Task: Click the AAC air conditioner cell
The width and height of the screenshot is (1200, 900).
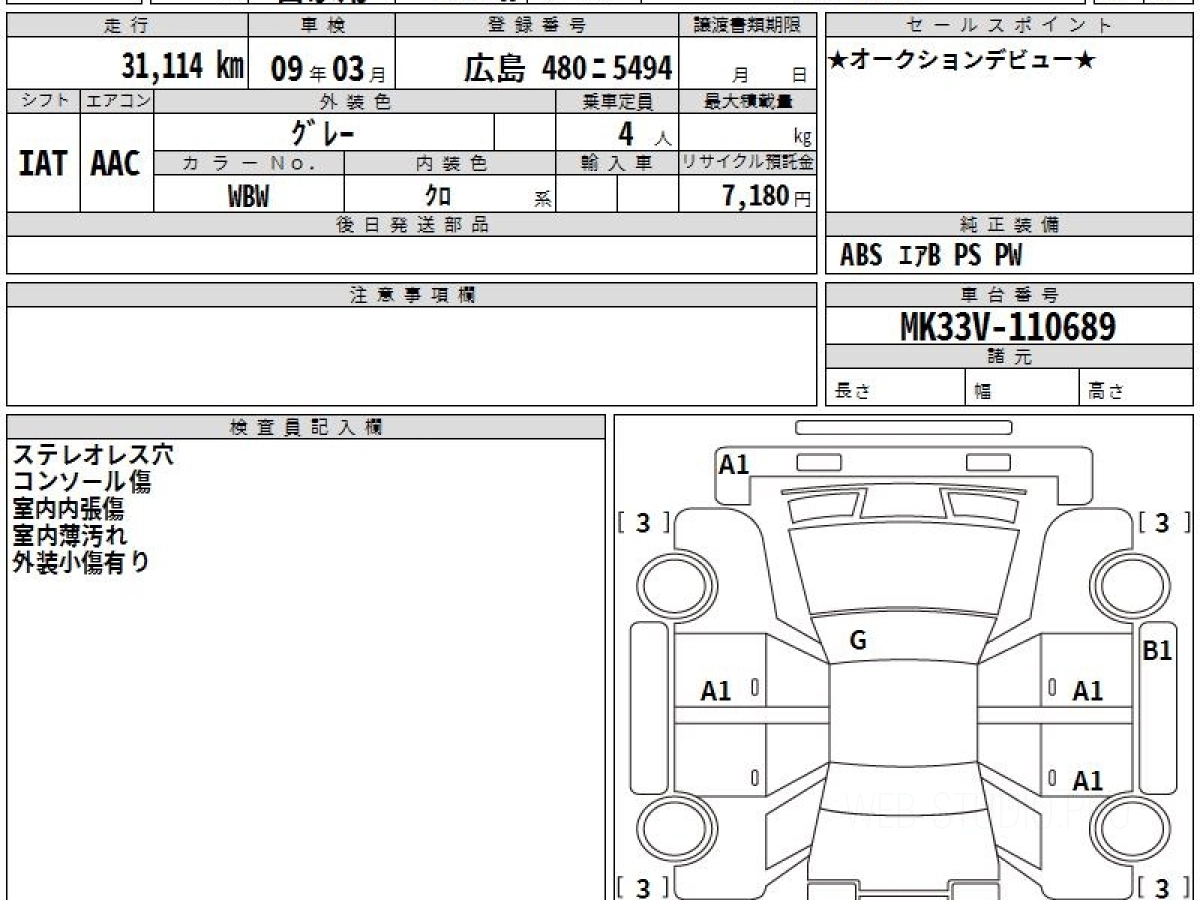Action: (116, 163)
